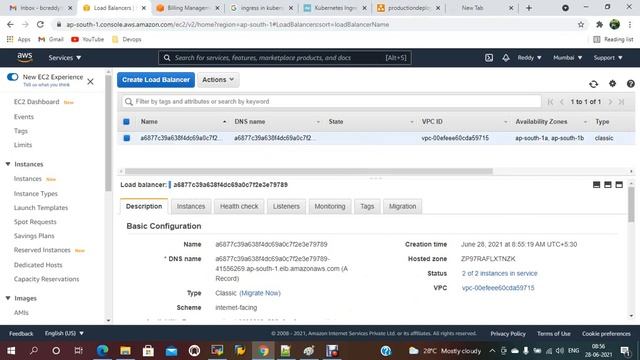Screen dimensions: 640x360
Task: Open the notifications bell icon
Action: click(x=506, y=58)
